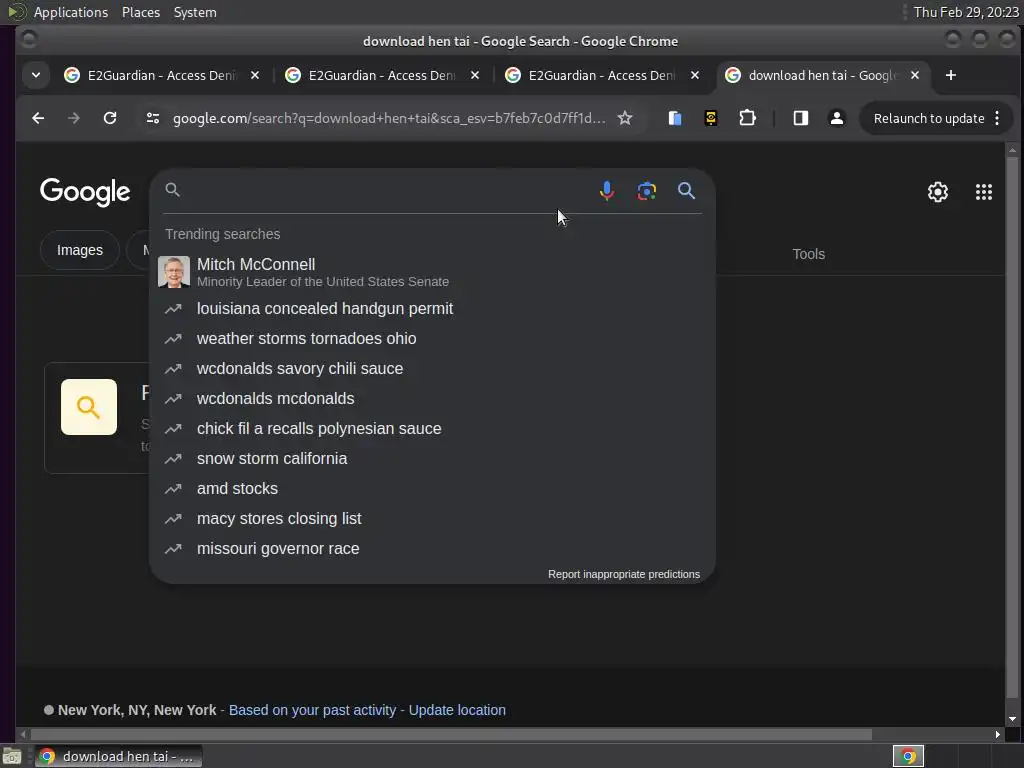Activate Chrome window in bottom taskbar
This screenshot has height=768, width=1024.
click(118, 756)
